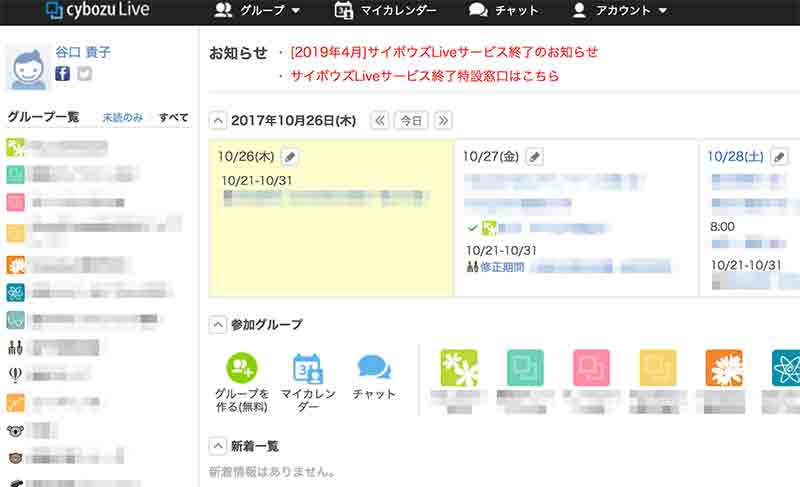The width and height of the screenshot is (800, 487).
Task: Click the Twitter icon under the user name
Action: pos(84,74)
